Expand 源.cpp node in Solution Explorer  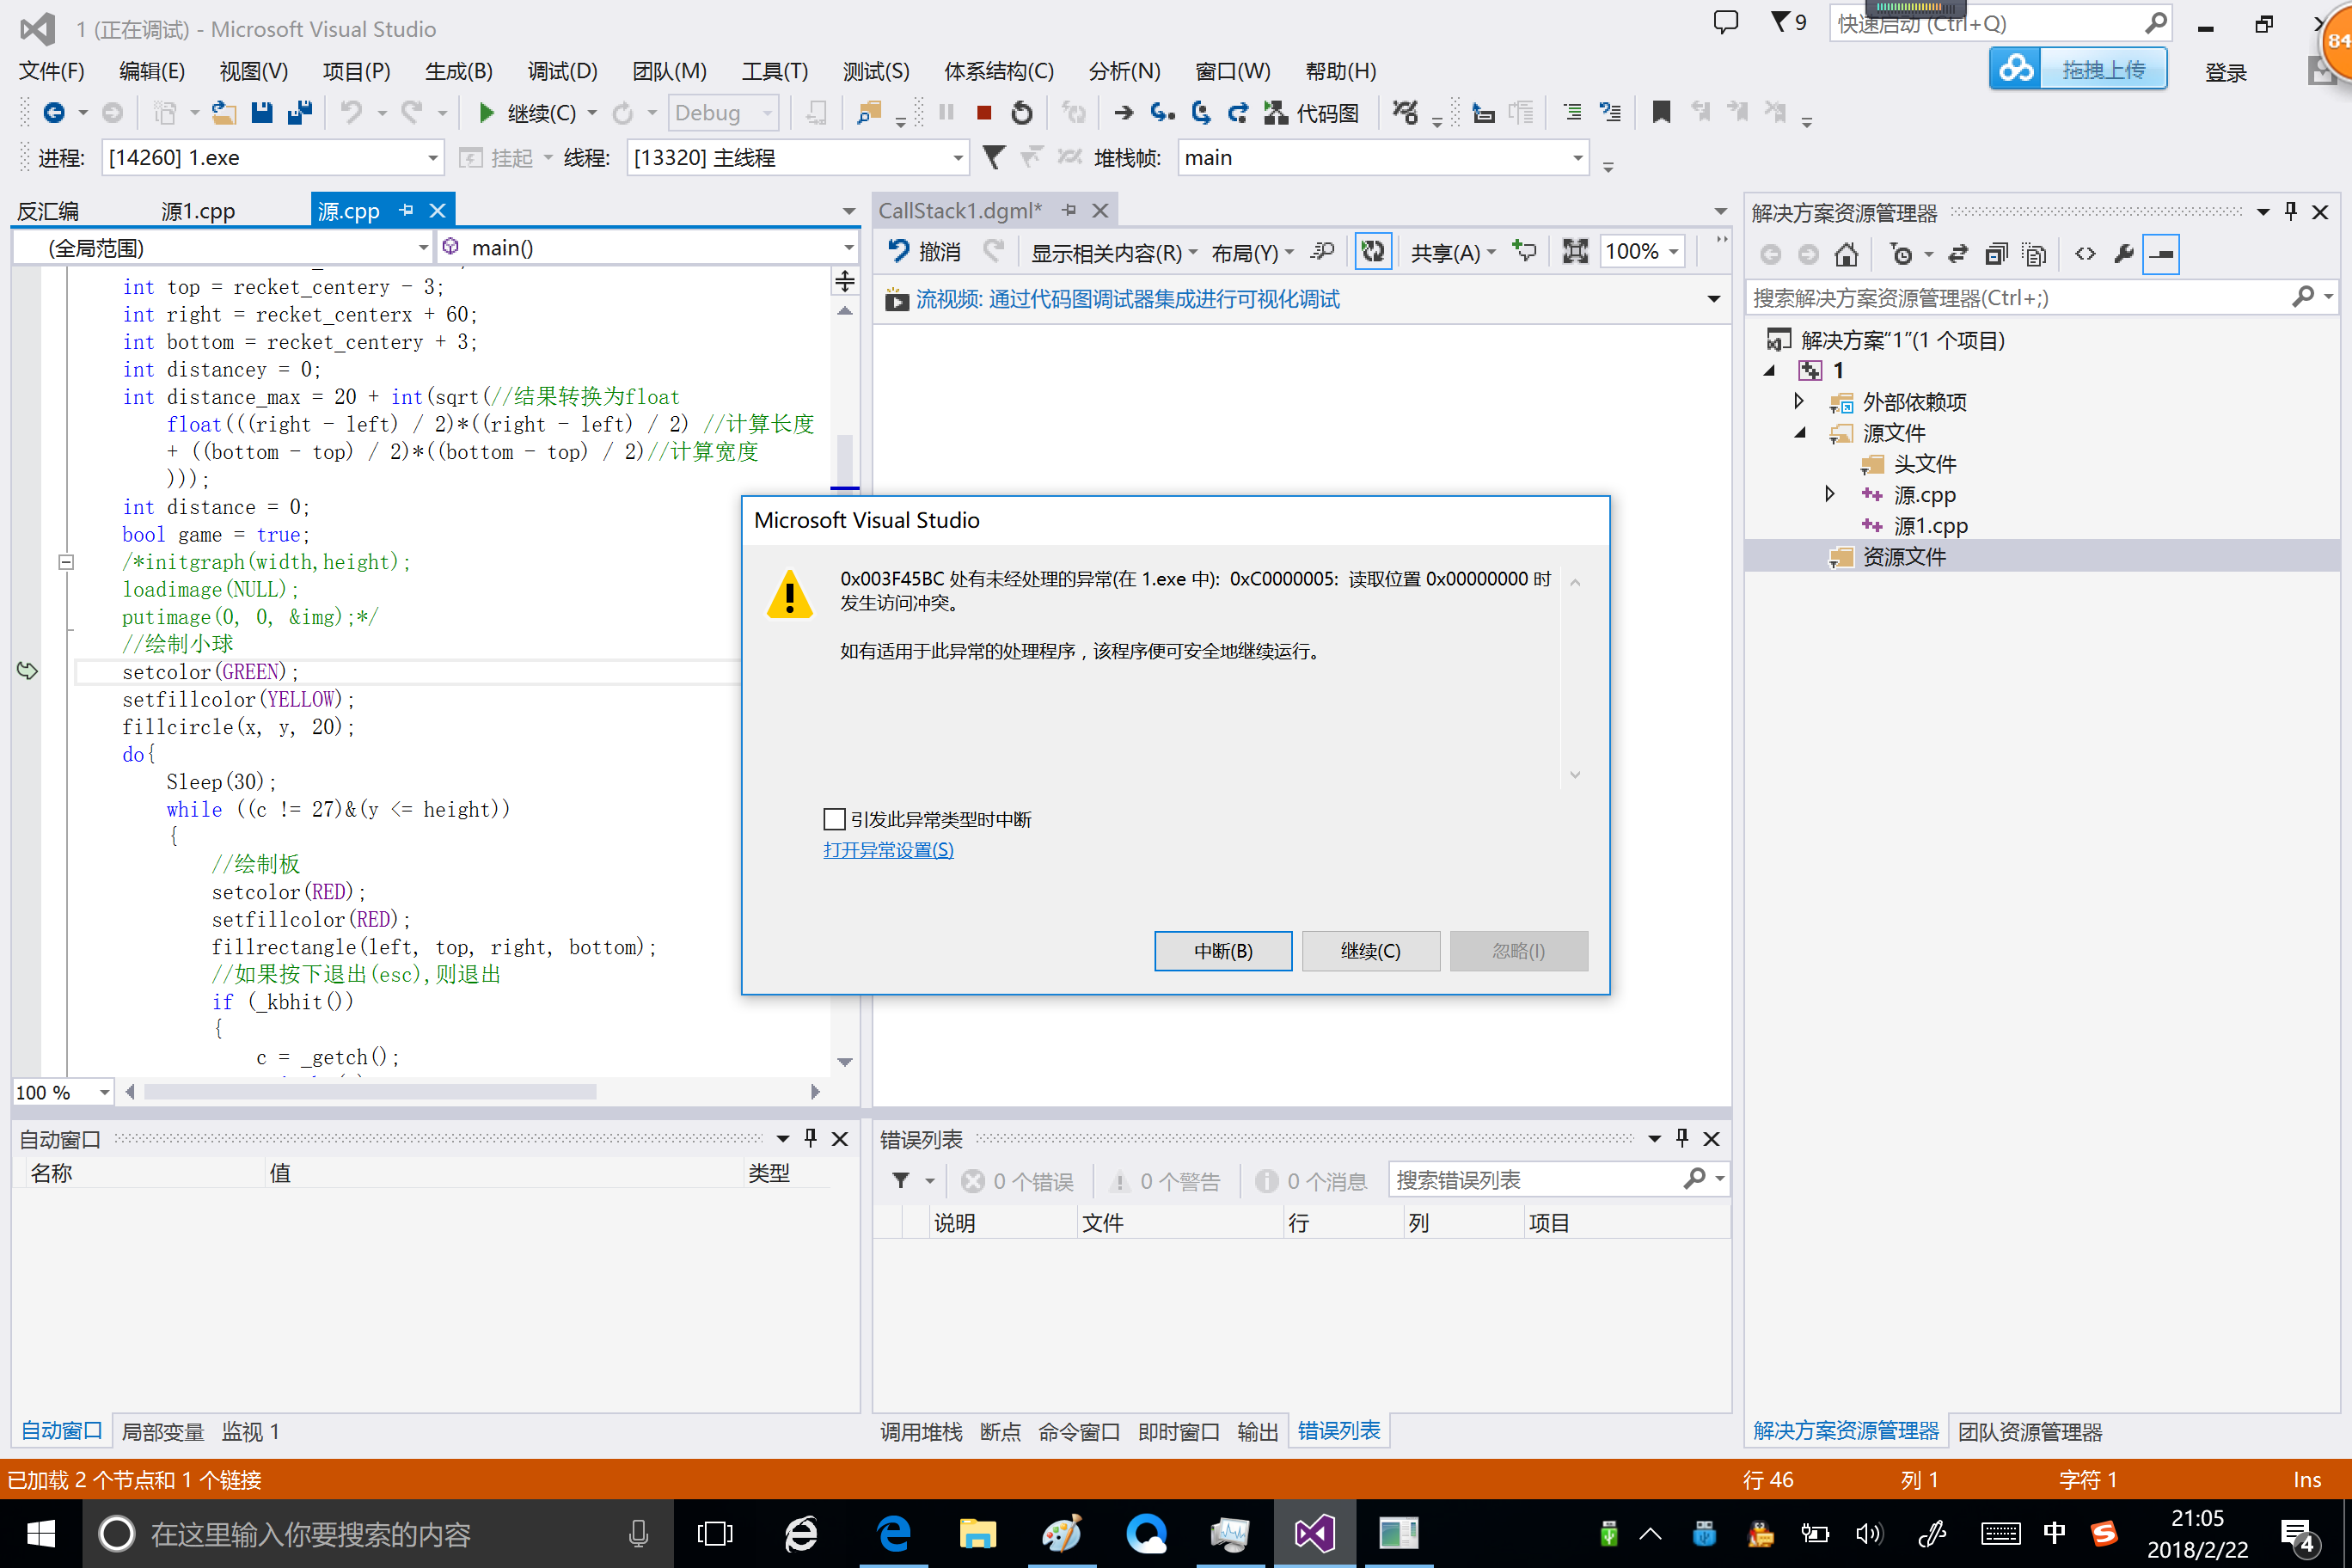tap(1830, 494)
